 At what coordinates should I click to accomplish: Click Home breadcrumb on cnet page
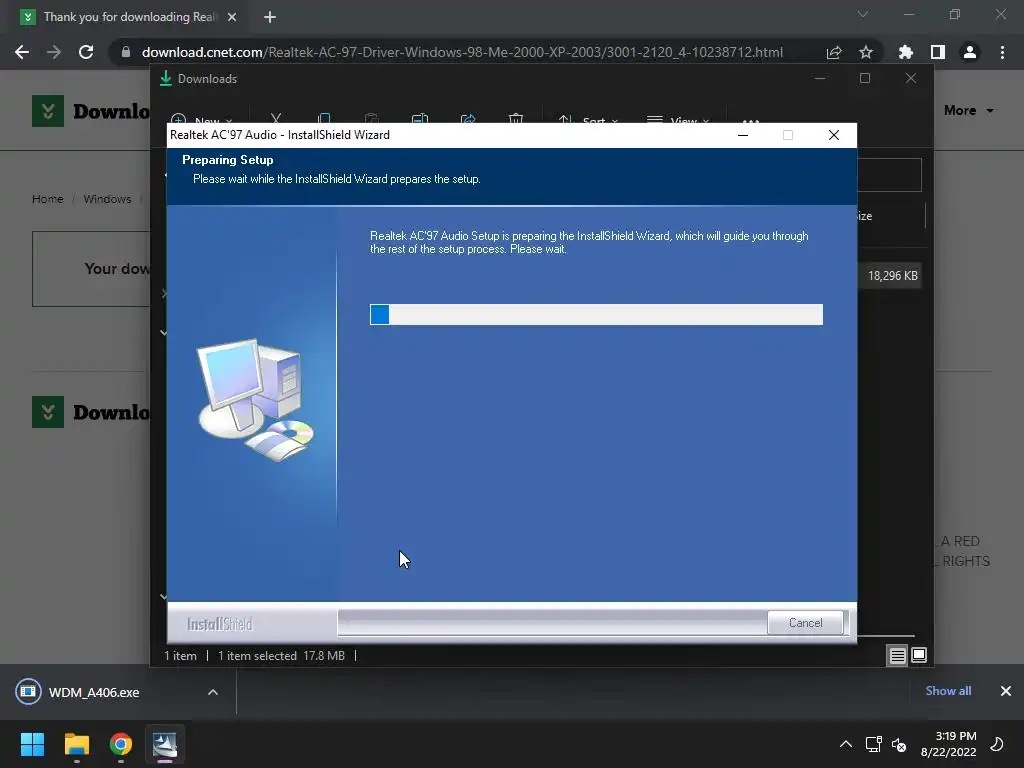tap(48, 199)
